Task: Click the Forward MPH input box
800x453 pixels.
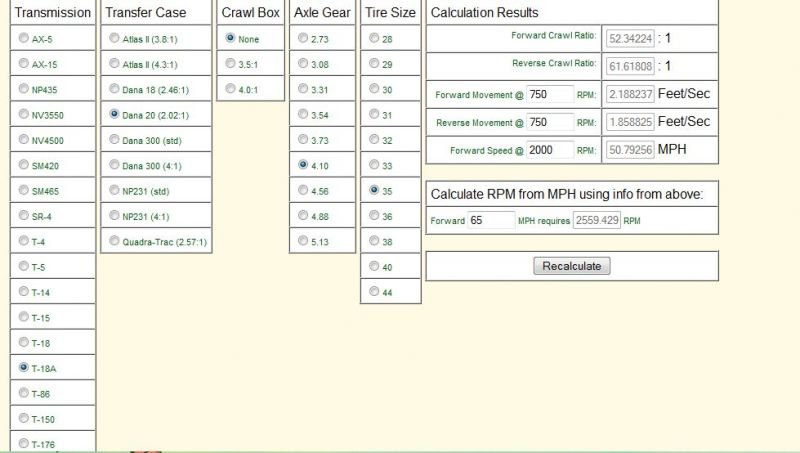Action: coord(491,219)
